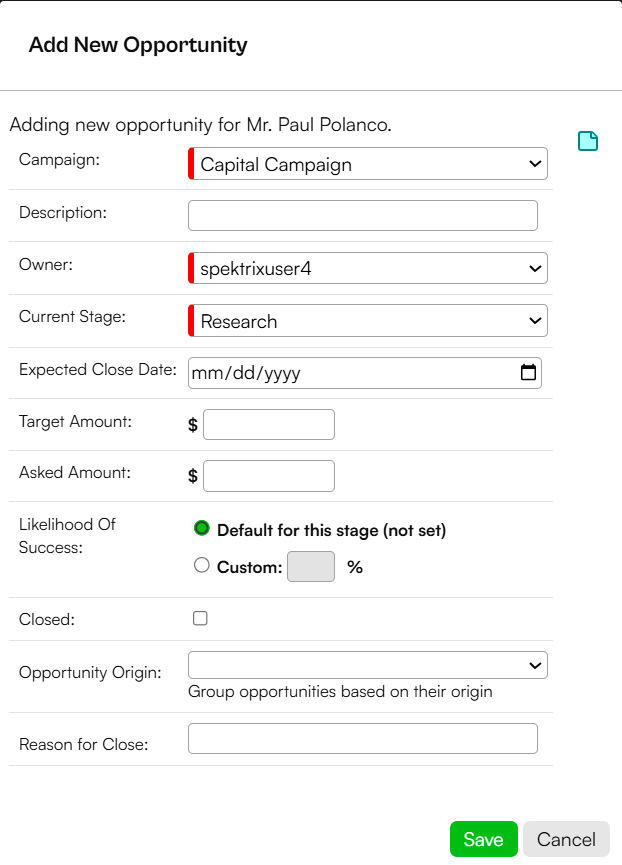Expand the Opportunity Origin dropdown
622x865 pixels.
click(x=368, y=665)
